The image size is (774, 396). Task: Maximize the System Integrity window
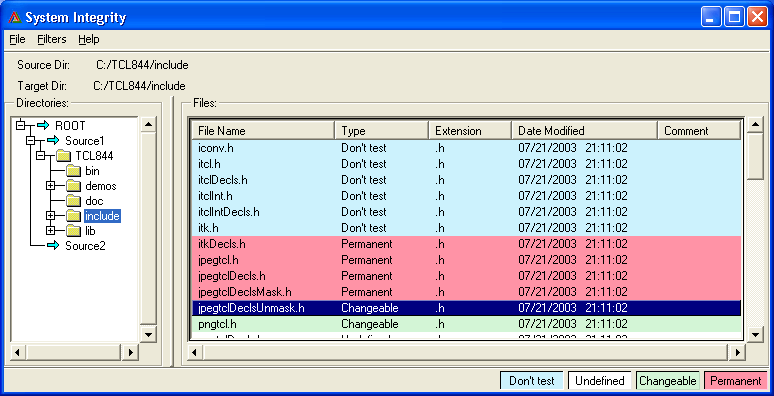pyautogui.click(x=734, y=18)
